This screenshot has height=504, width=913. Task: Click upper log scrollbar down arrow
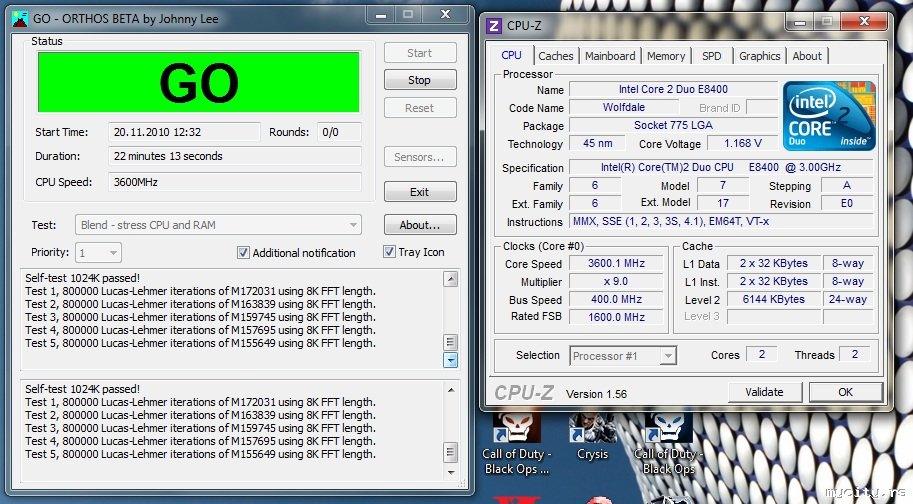coord(450,361)
